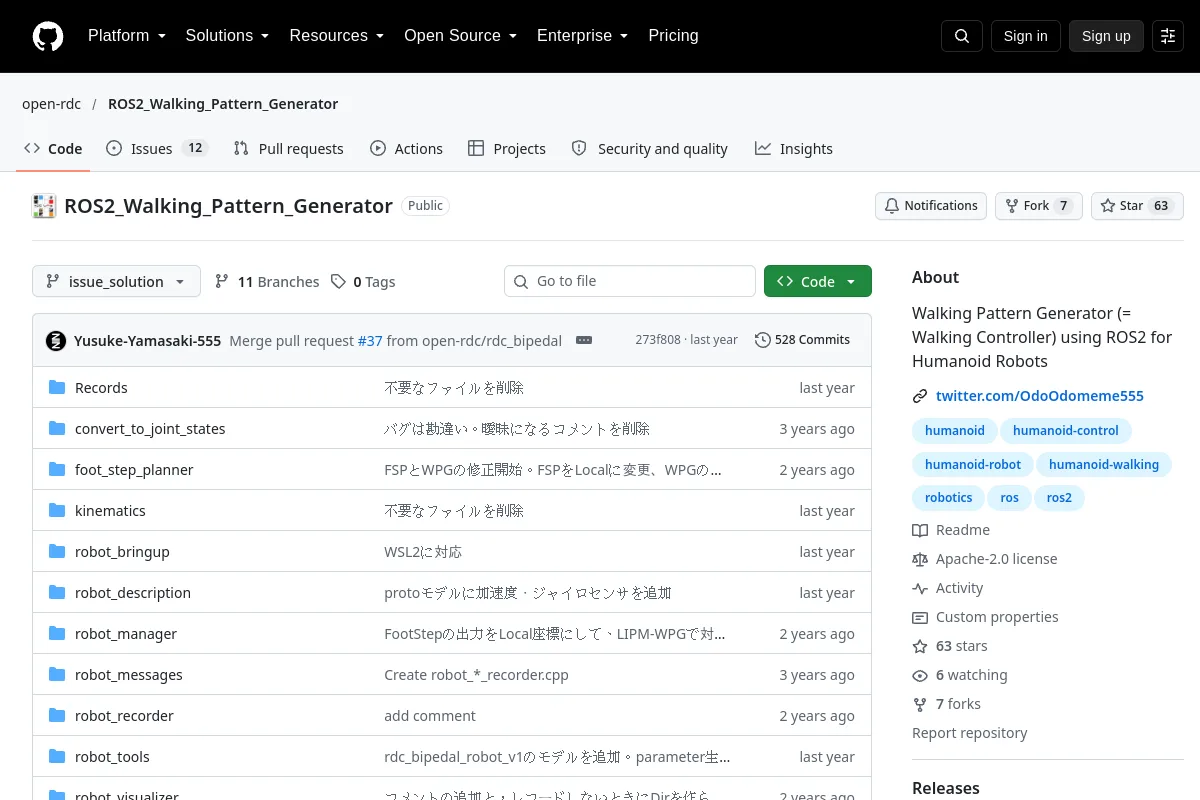Viewport: 1200px width, 800px height.
Task: Open robot_messages folder icon
Action: coord(57,675)
